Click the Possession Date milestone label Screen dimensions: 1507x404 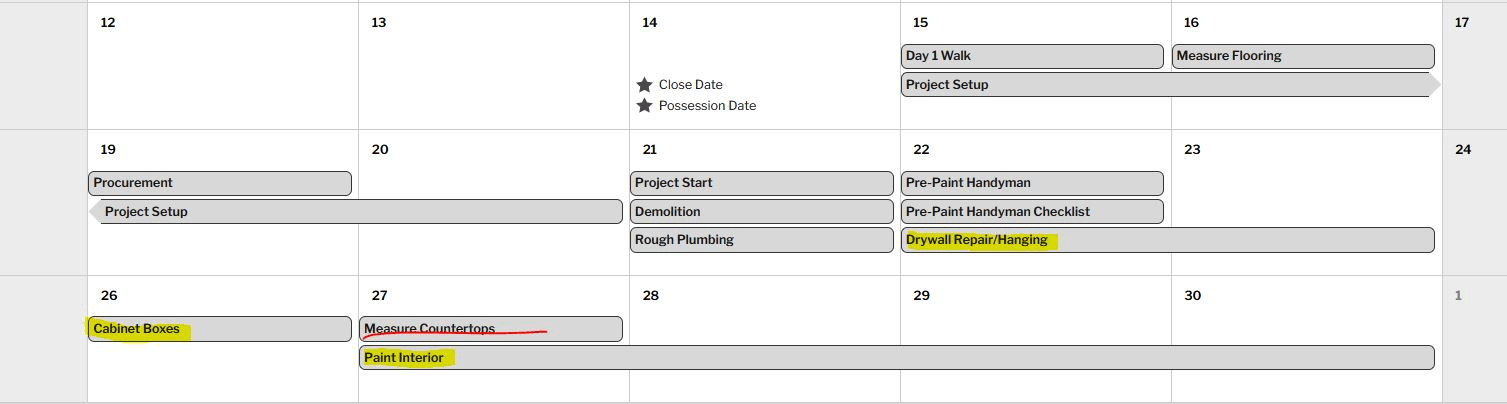point(708,106)
